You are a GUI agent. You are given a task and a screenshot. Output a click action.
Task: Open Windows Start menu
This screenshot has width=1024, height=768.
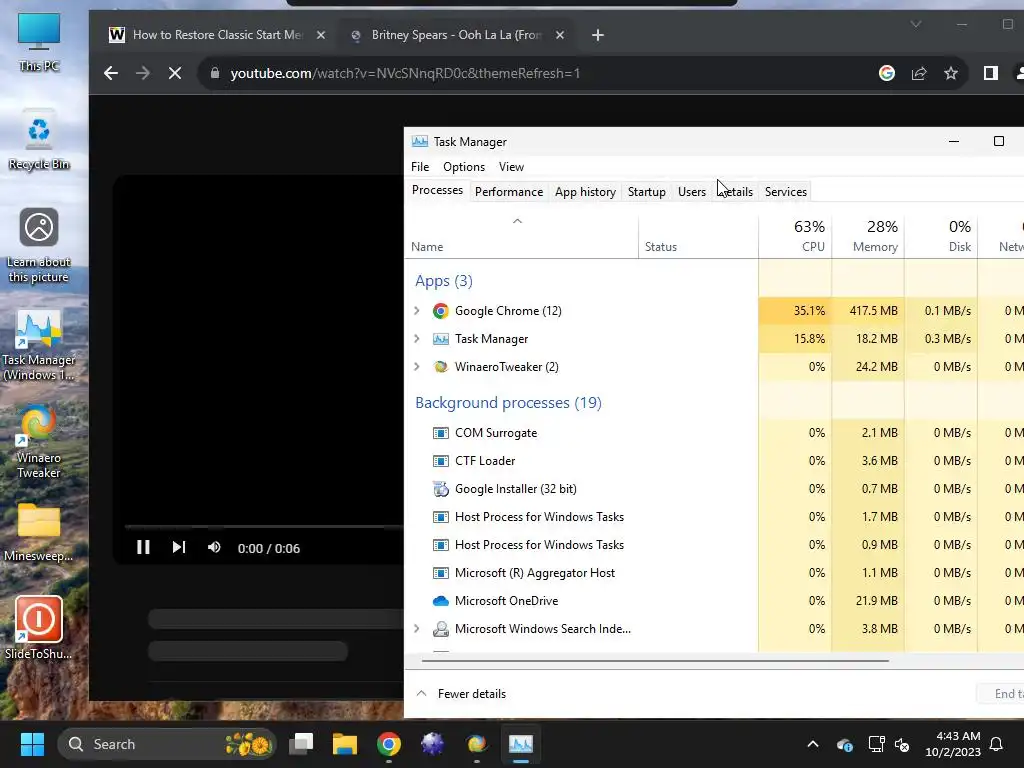pyautogui.click(x=32, y=744)
